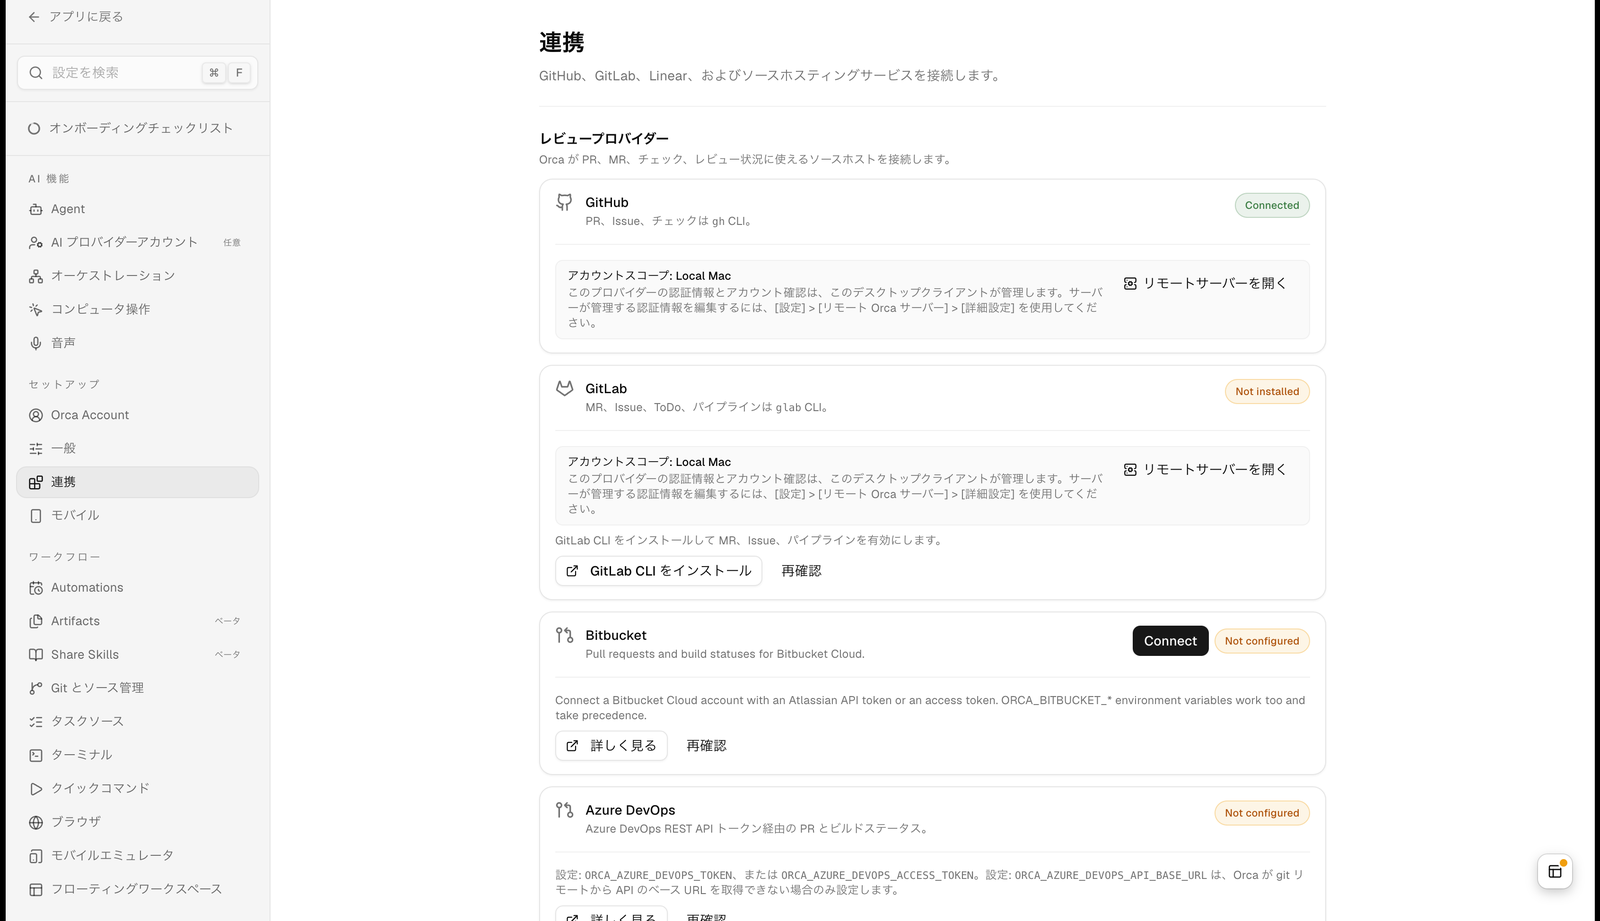This screenshot has width=1600, height=921.
Task: Open リモートサーバーを開く in the GitHub card
Action: (x=1205, y=284)
